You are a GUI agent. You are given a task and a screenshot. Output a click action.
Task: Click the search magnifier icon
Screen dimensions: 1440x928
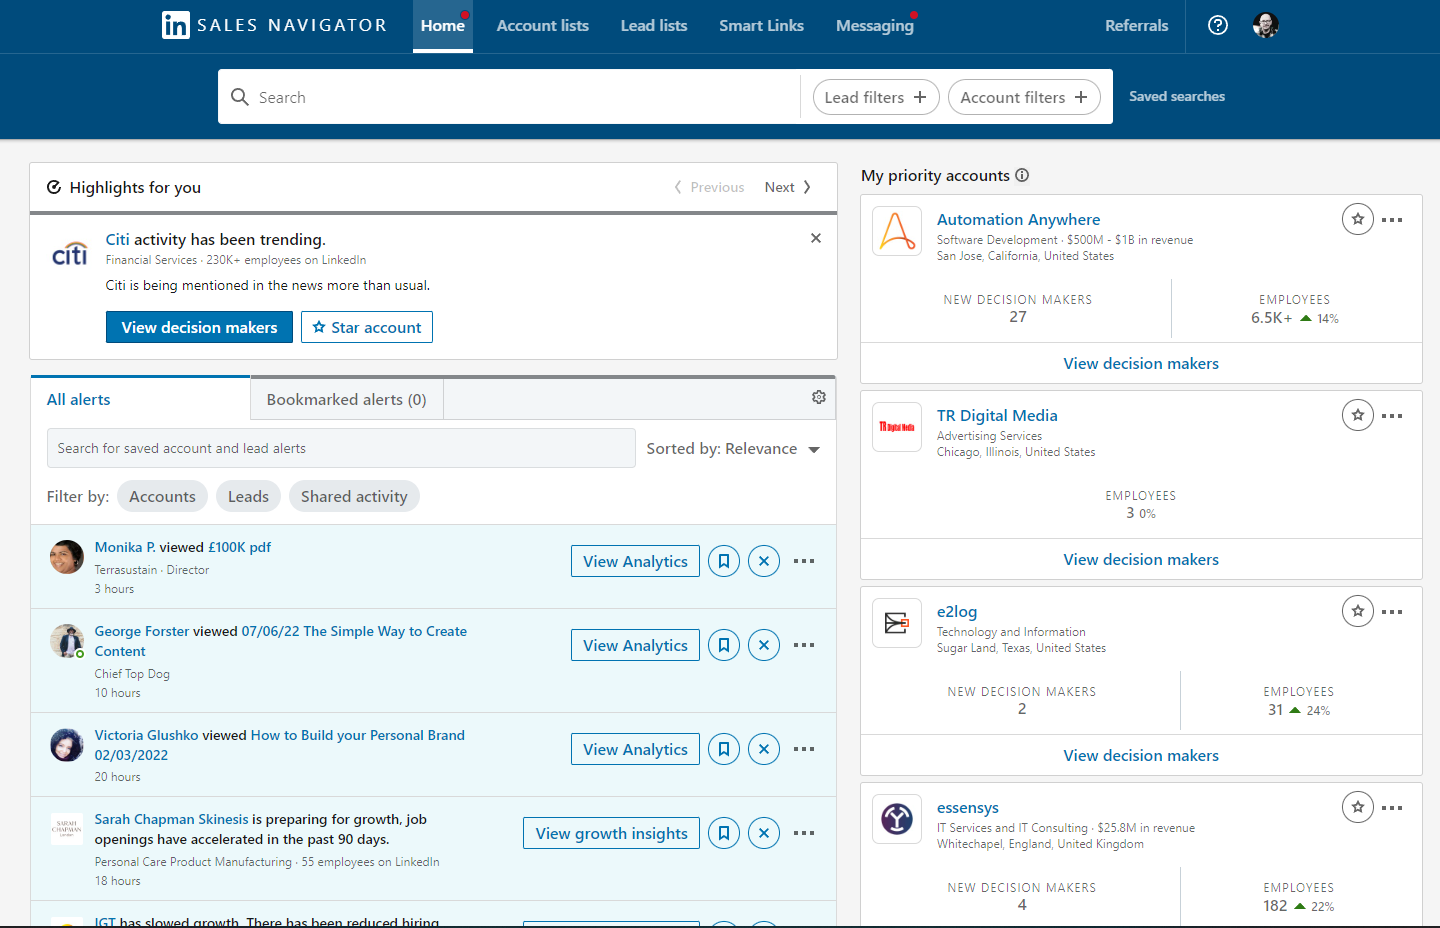click(x=240, y=97)
